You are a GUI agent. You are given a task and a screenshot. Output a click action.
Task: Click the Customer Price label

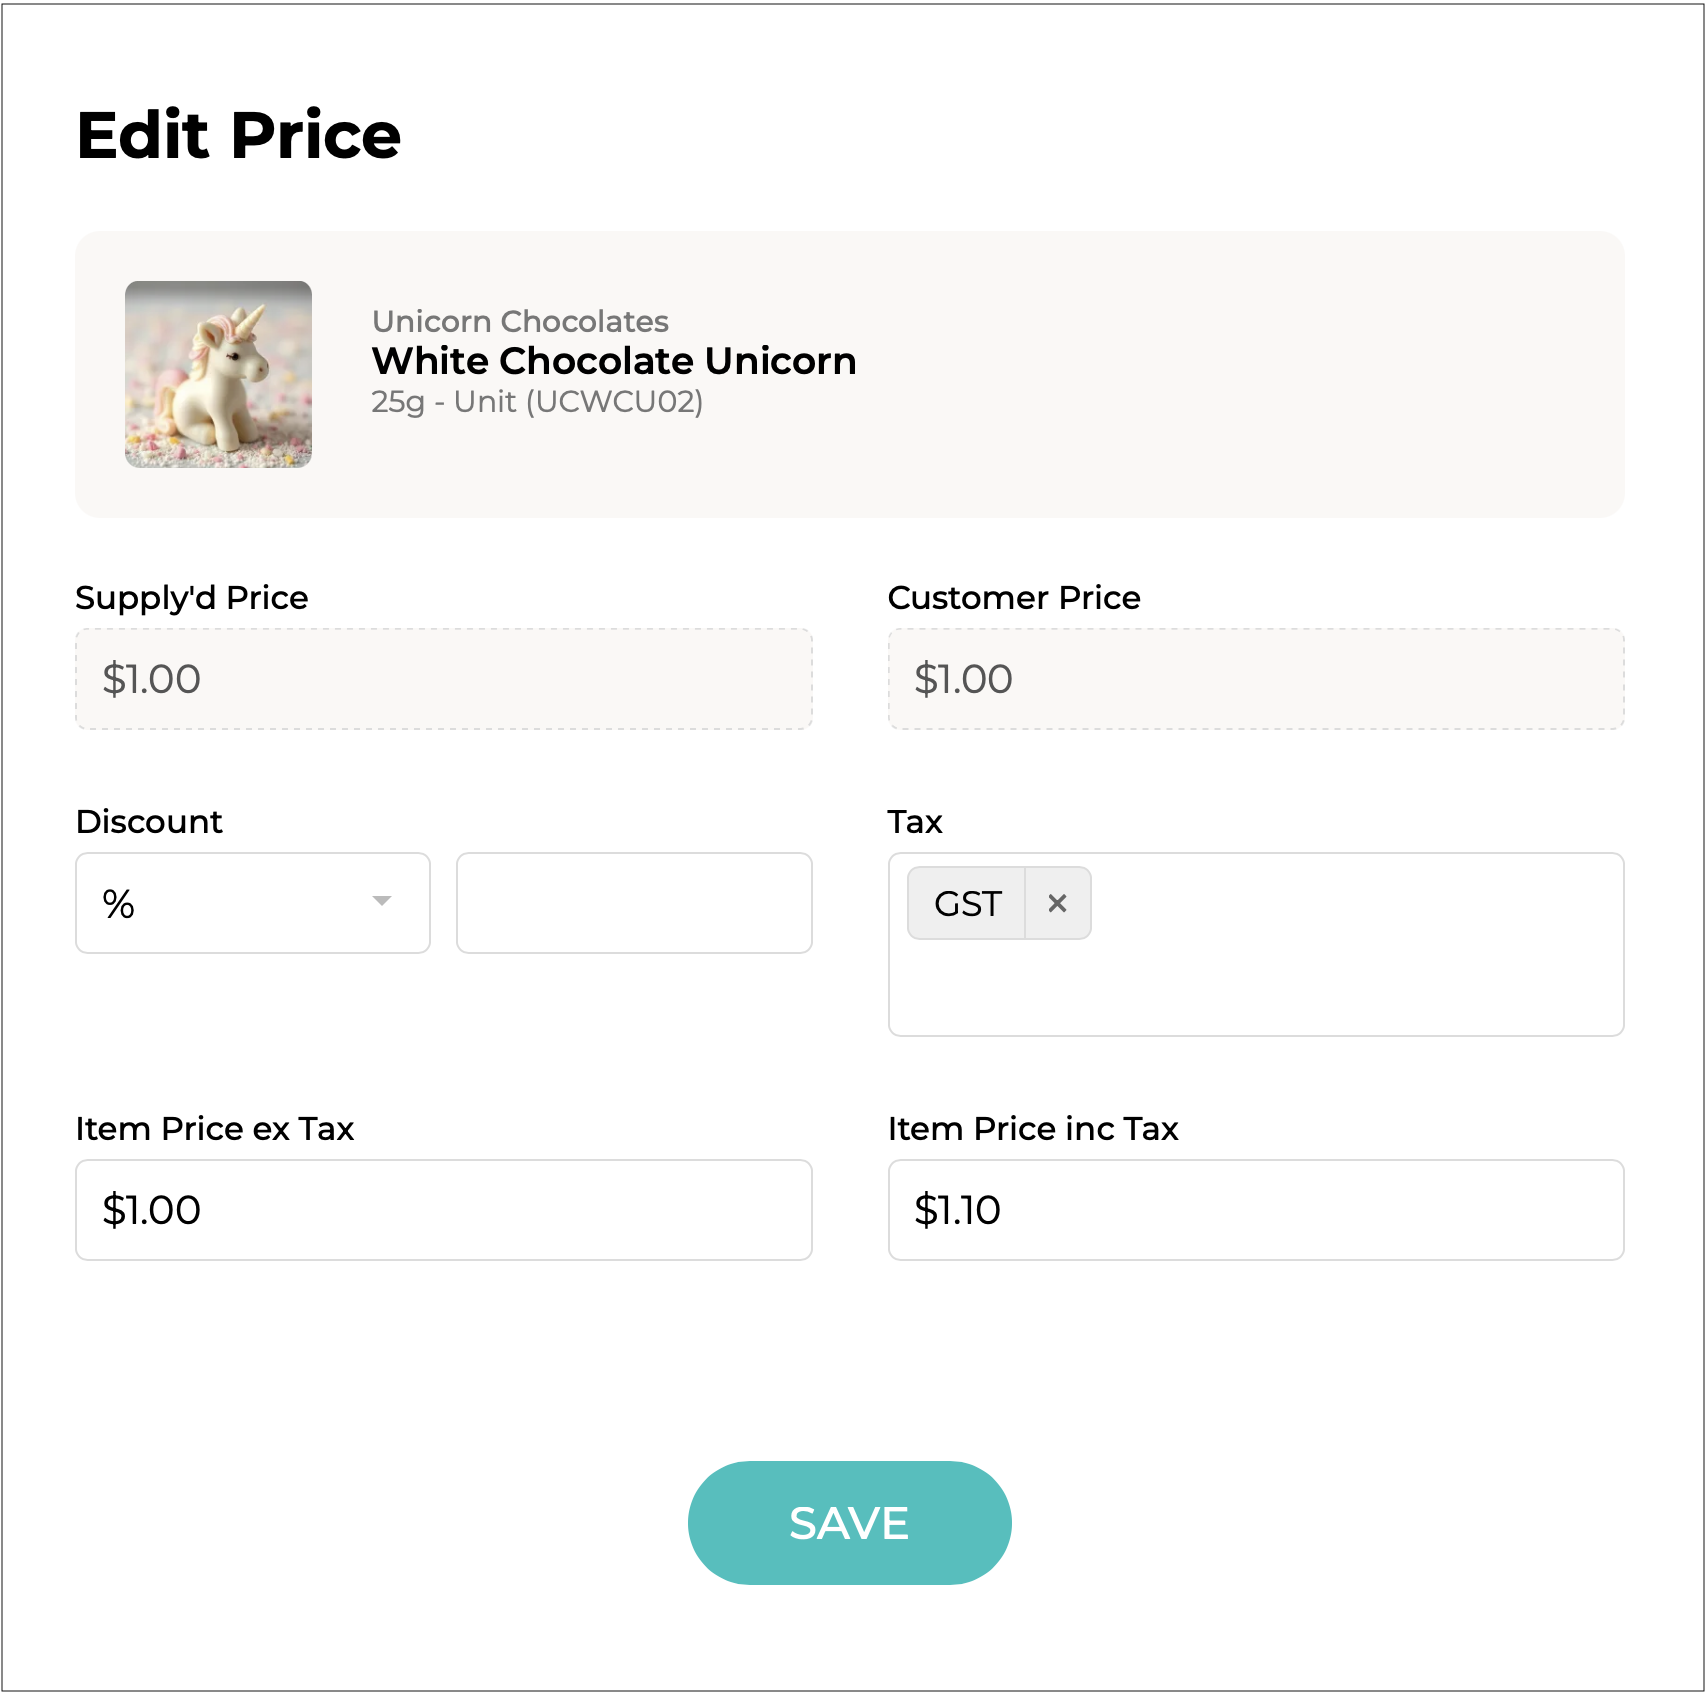1014,598
